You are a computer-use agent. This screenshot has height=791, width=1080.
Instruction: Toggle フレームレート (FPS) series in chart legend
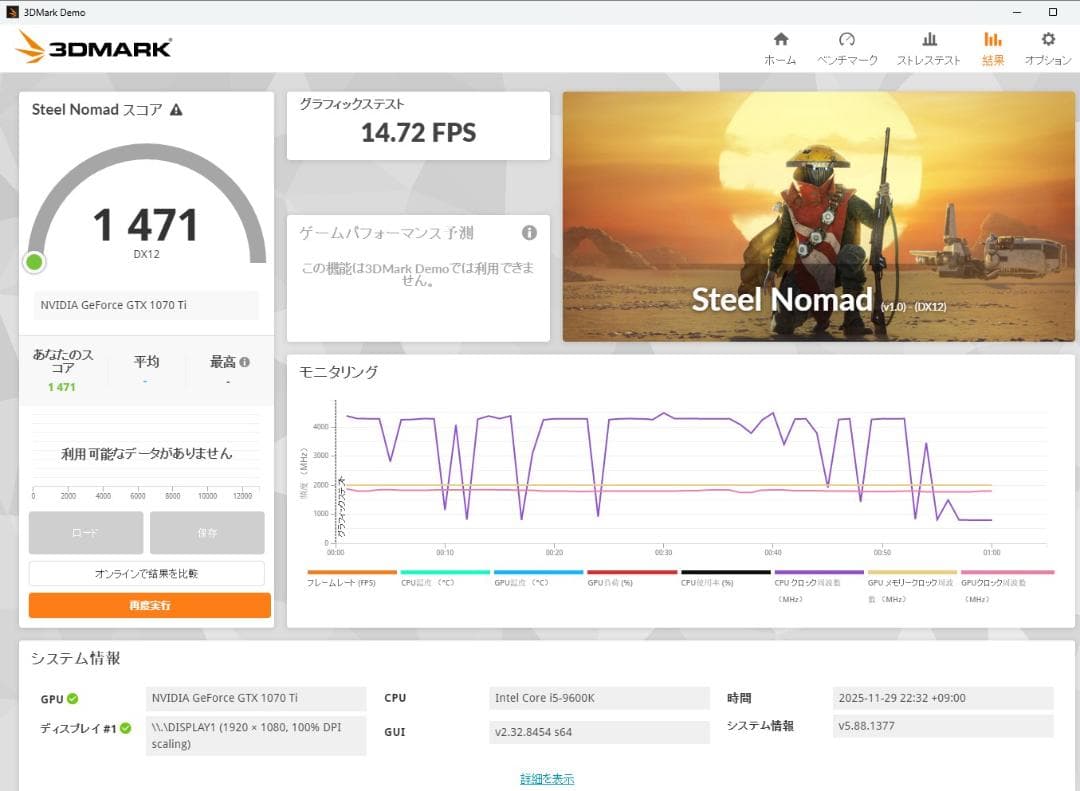[x=341, y=582]
